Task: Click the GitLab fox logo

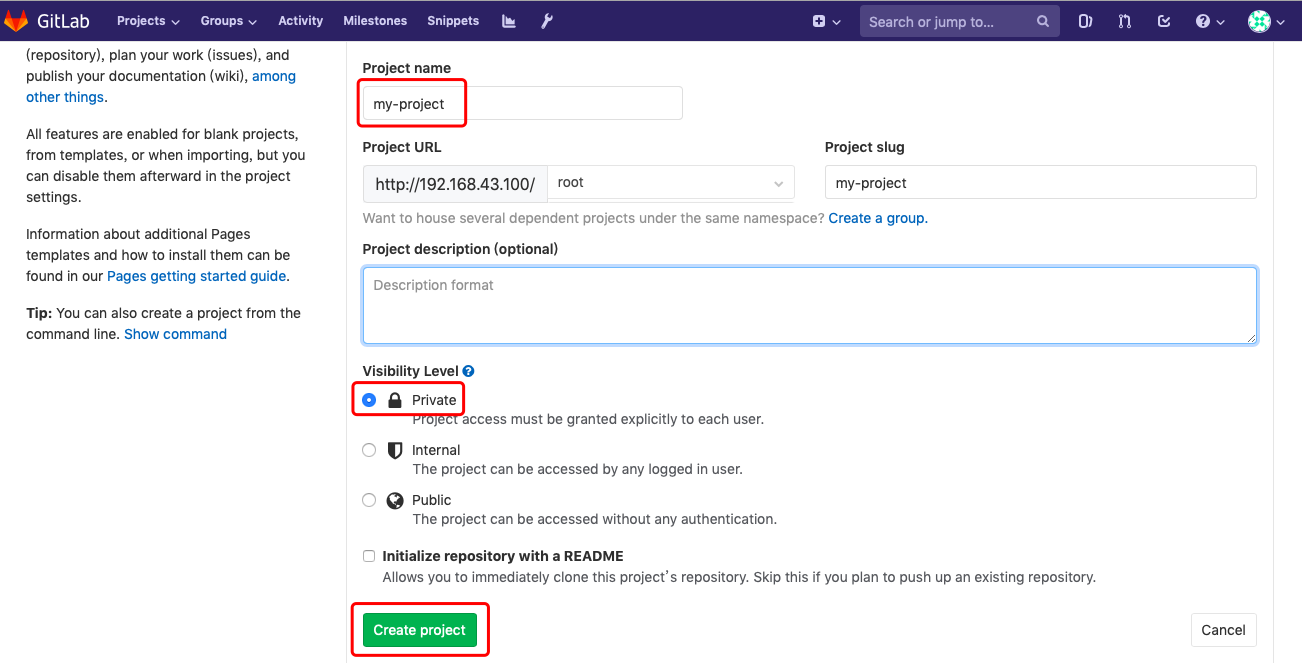Action: tap(15, 20)
